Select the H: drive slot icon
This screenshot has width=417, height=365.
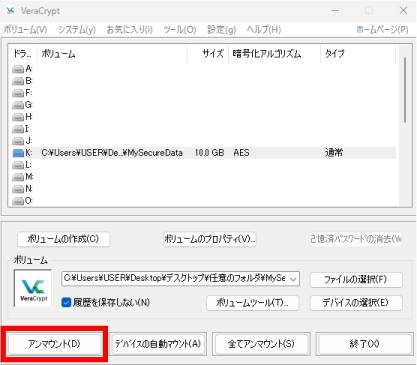pos(18,117)
